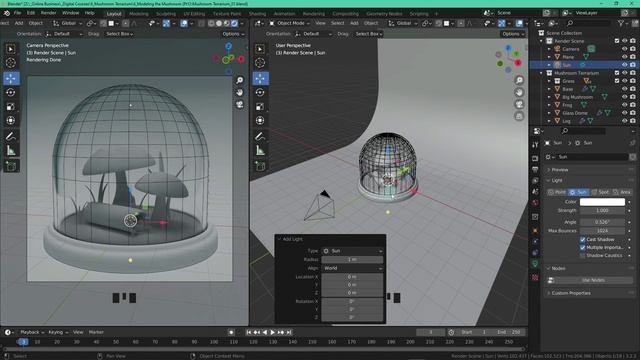The height and width of the screenshot is (360, 640).
Task: Select the Select Box tool in right viewport
Action: (260, 49)
